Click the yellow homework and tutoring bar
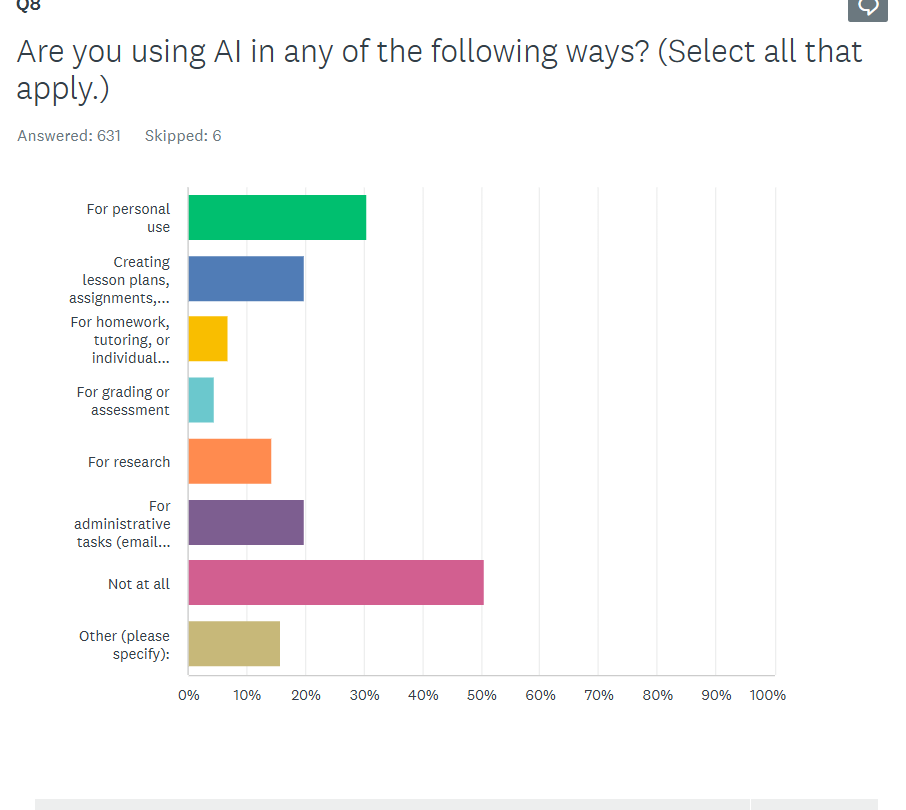The height and width of the screenshot is (810, 906). click(207, 339)
